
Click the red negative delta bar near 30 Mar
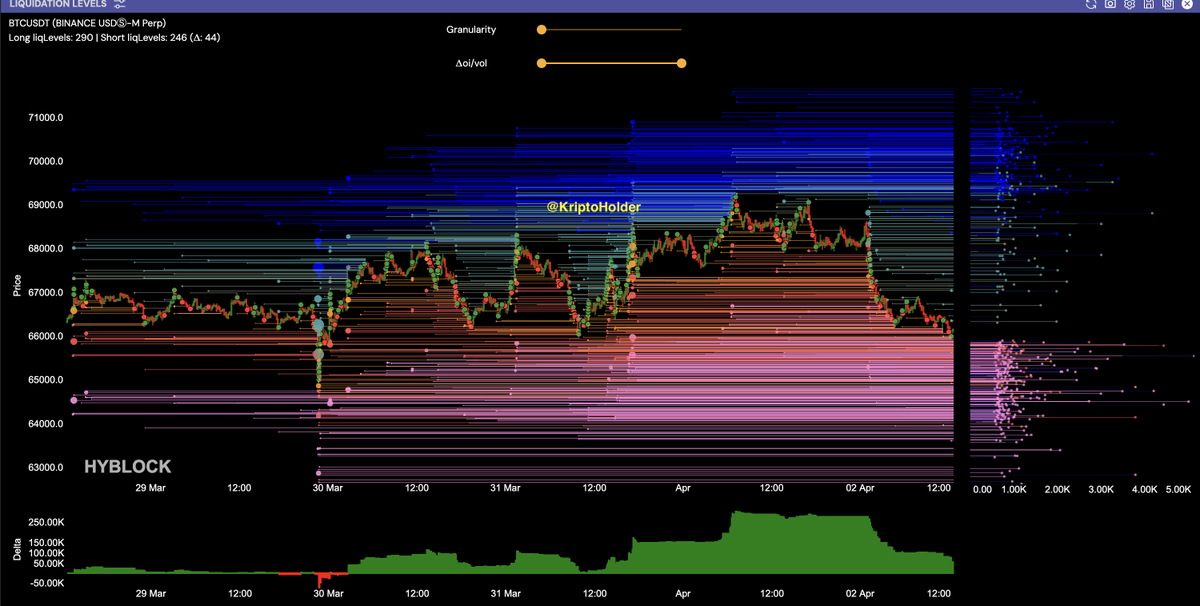322,579
